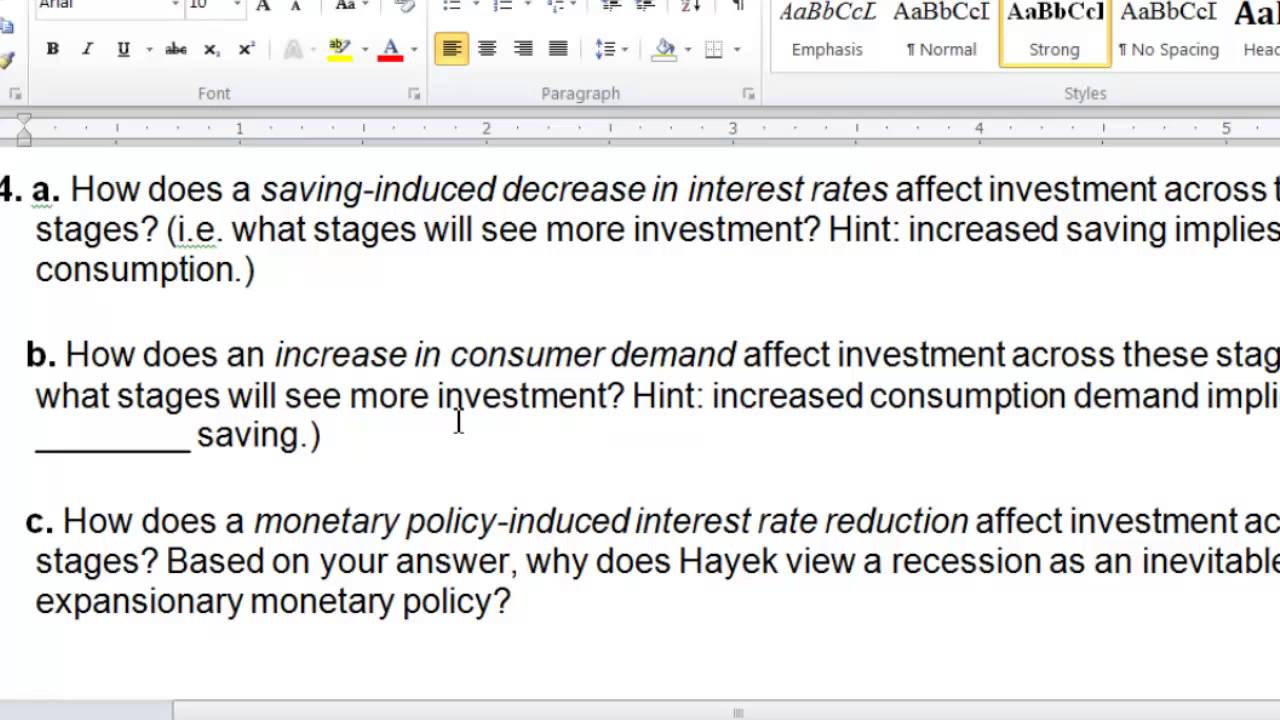Click the bold label 'b.'
1280x720 pixels.
(41, 355)
